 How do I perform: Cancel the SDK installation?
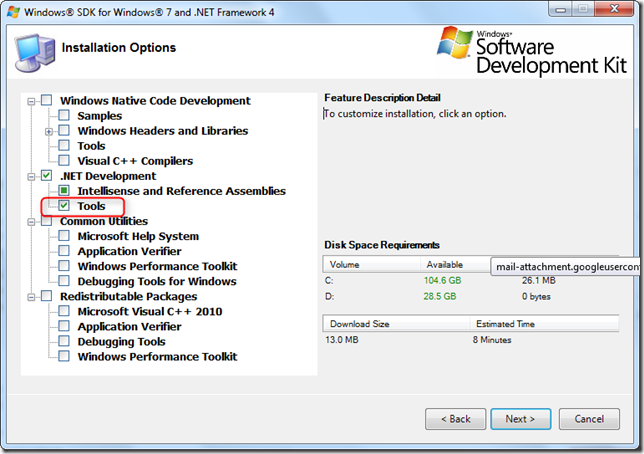589,419
